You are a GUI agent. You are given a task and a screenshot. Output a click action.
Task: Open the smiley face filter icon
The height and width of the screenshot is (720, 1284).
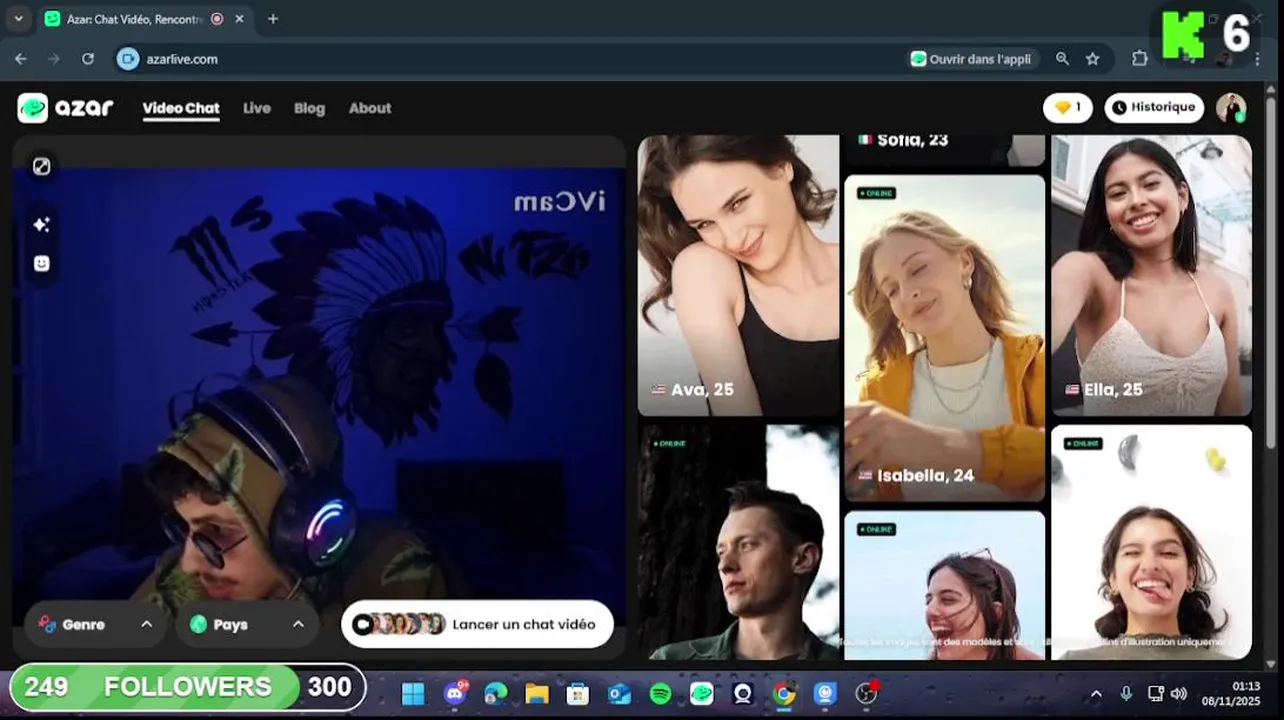[41, 264]
